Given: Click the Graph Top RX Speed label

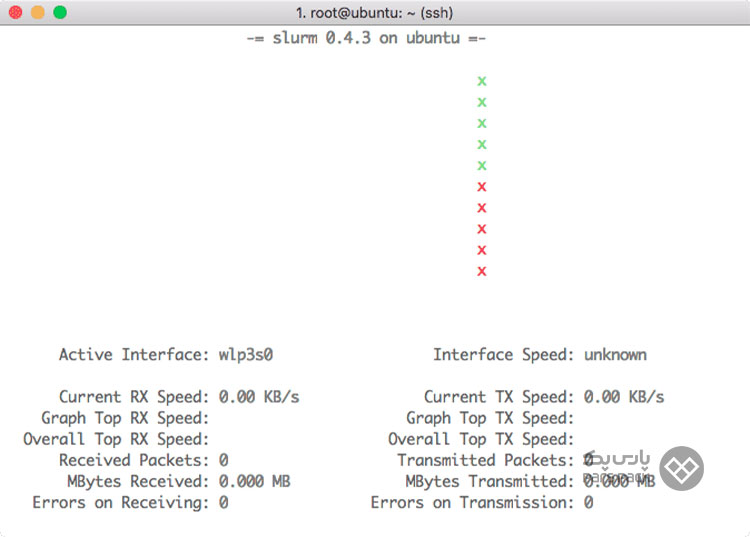Looking at the screenshot, I should tap(125, 418).
